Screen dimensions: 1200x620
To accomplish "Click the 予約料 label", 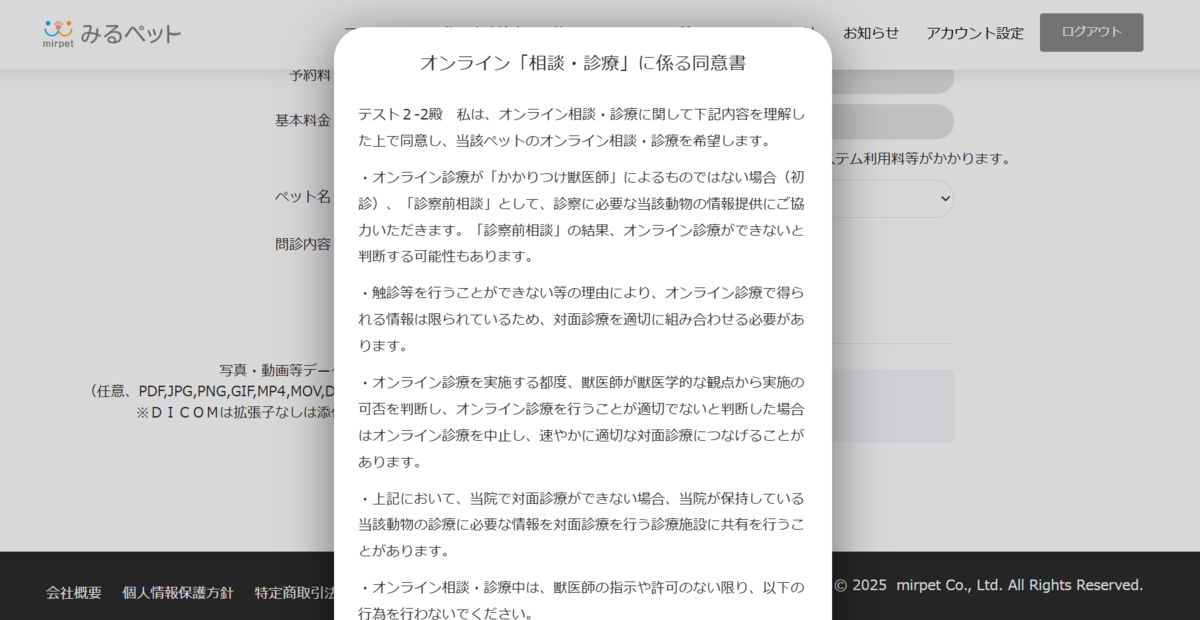I will 310,75.
